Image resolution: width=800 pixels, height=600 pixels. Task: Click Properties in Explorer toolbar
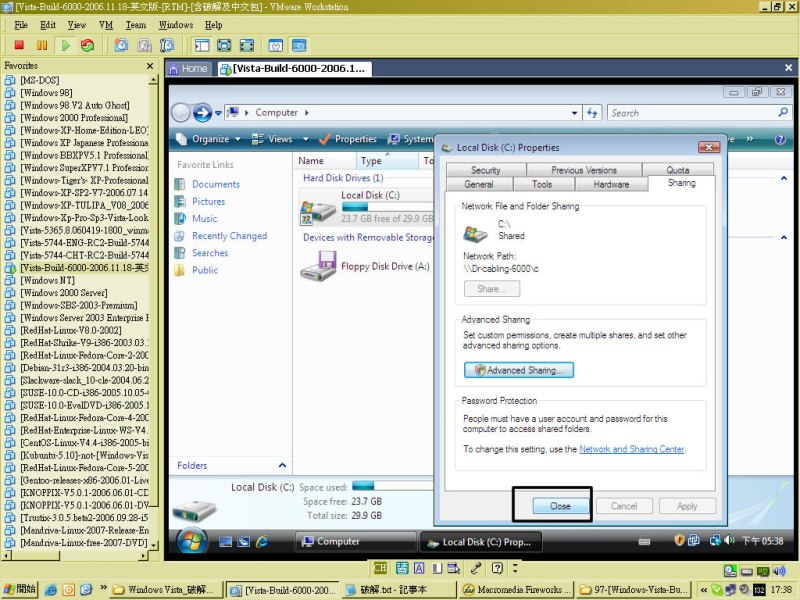(348, 139)
